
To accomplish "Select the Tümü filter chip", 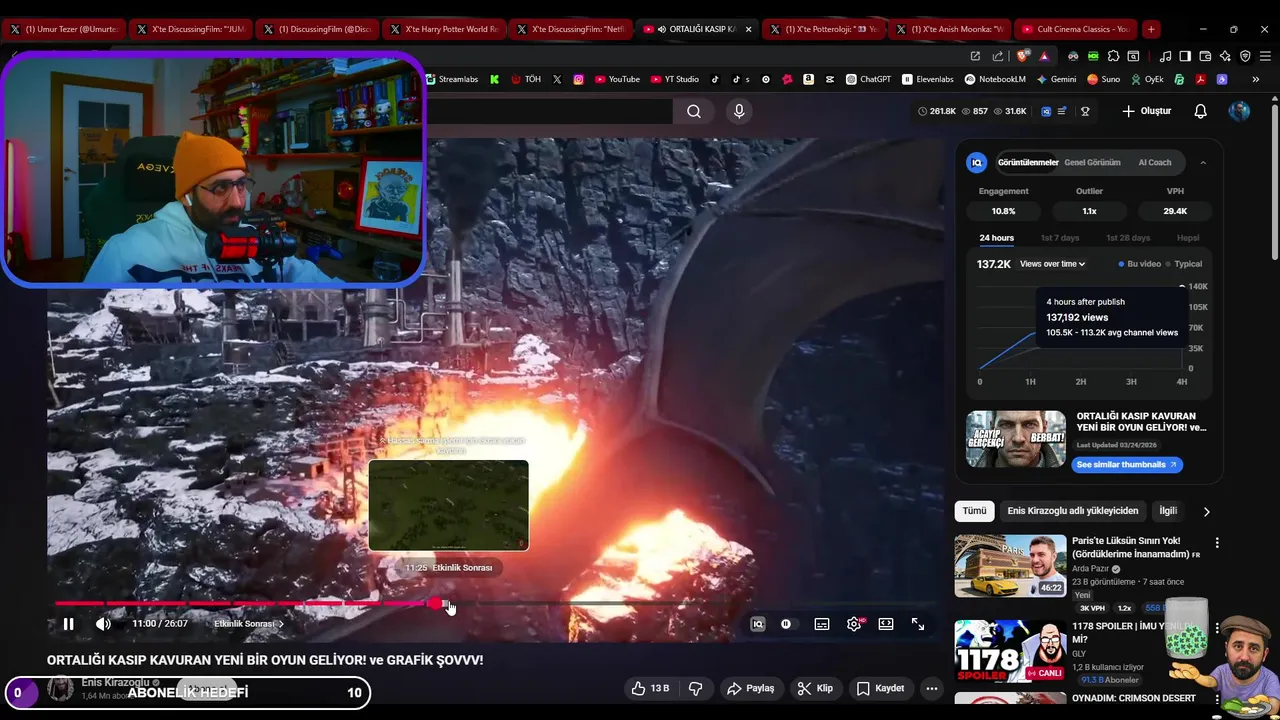I will [x=974, y=511].
